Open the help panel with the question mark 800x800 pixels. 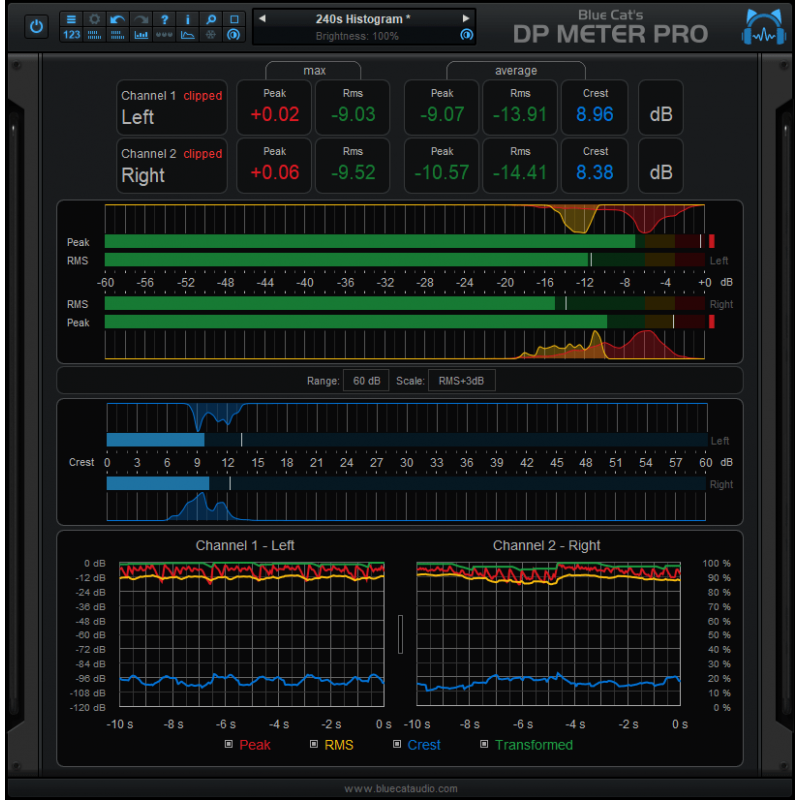point(165,18)
